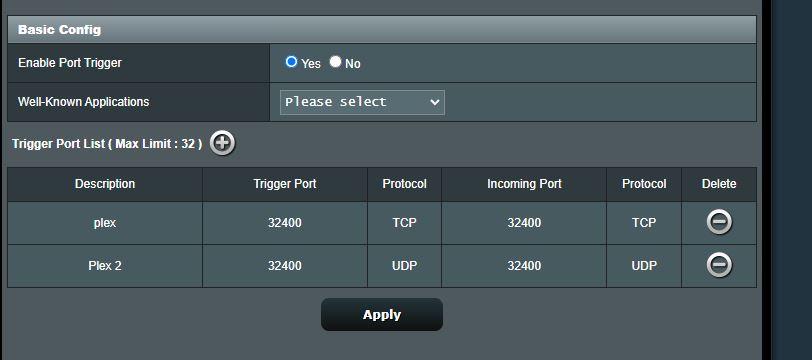Click the Description column header

tap(105, 184)
